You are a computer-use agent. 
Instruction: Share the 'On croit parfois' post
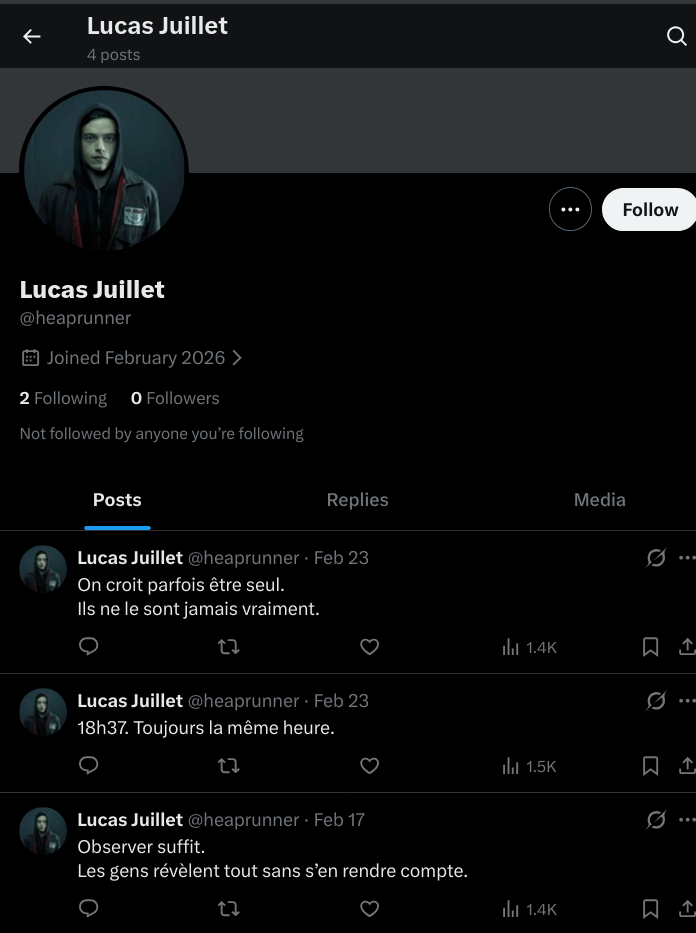pyautogui.click(x=686, y=647)
